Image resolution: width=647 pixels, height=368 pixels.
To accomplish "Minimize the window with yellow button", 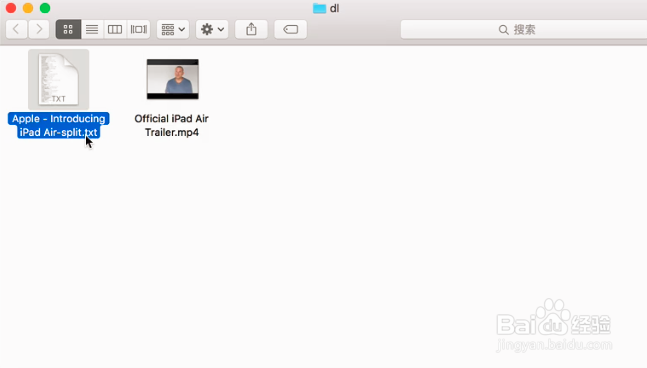I will click(28, 8).
